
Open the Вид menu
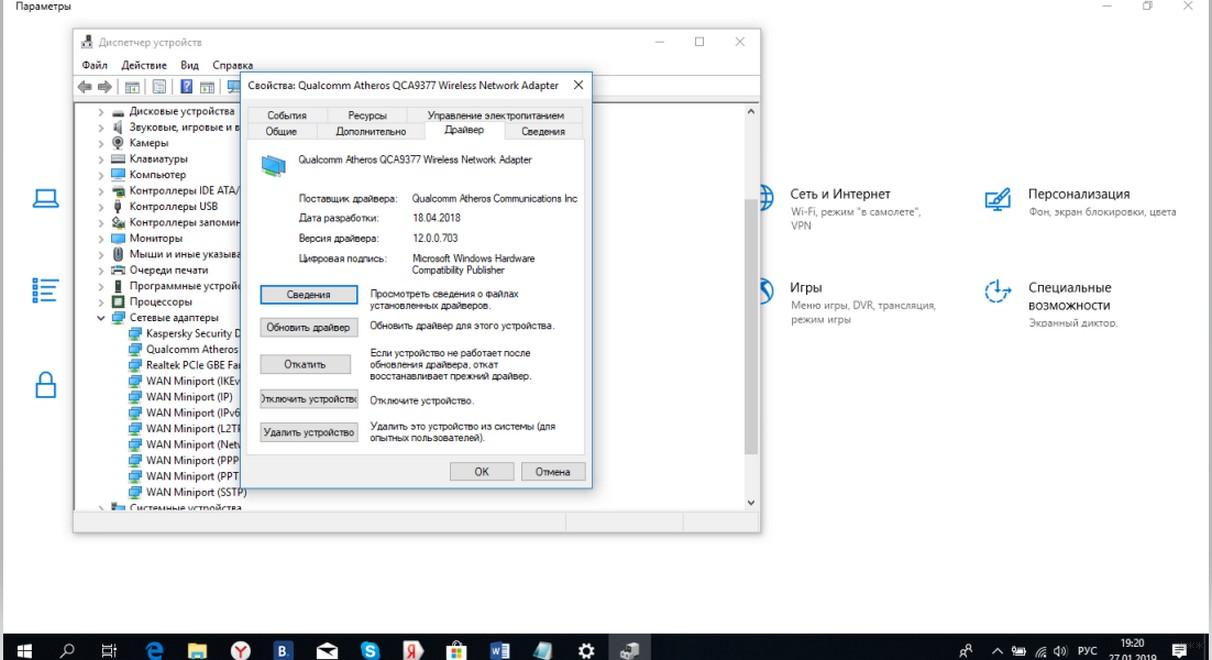(x=190, y=65)
